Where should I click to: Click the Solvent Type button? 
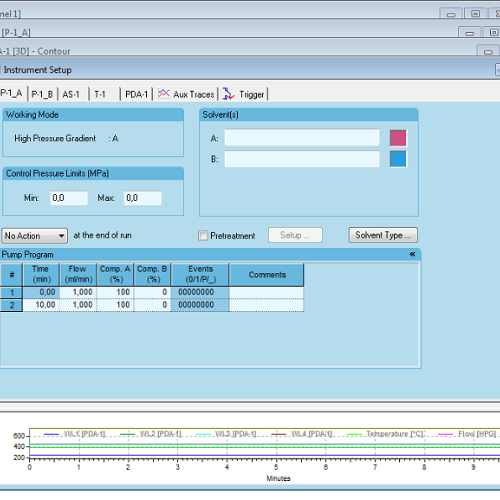[383, 235]
